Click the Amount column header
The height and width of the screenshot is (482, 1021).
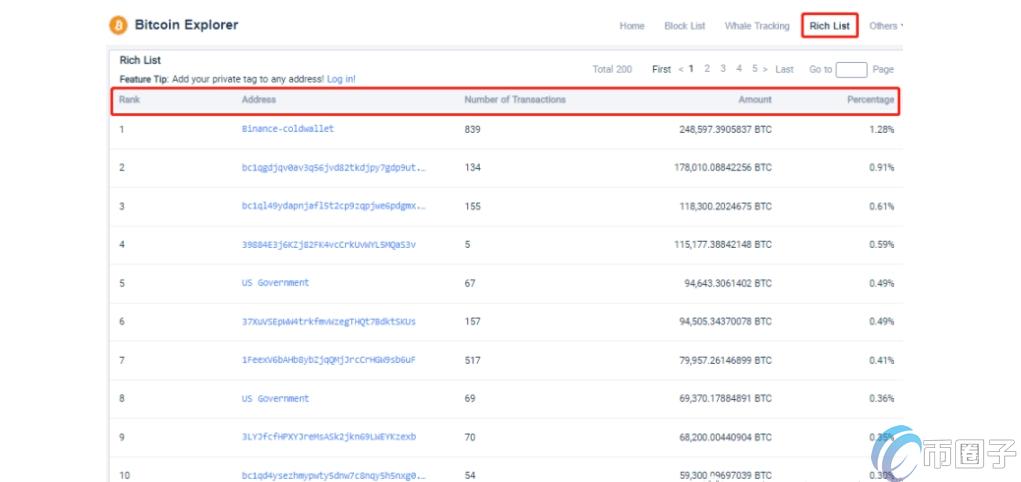pos(755,100)
